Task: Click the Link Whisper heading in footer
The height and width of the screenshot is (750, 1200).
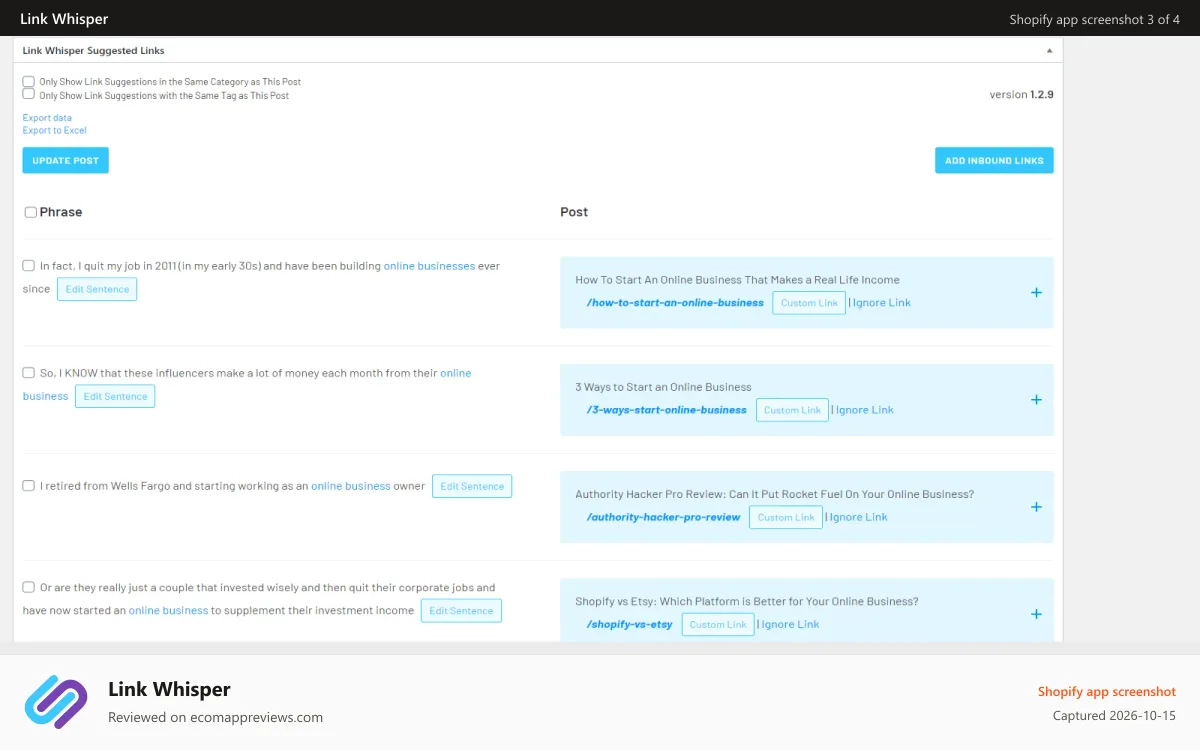Action: 169,689
